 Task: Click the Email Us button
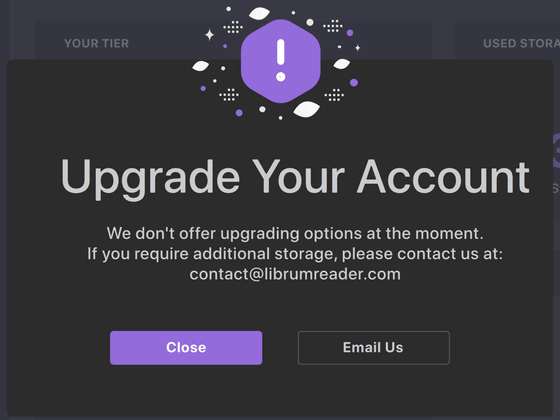[374, 348]
